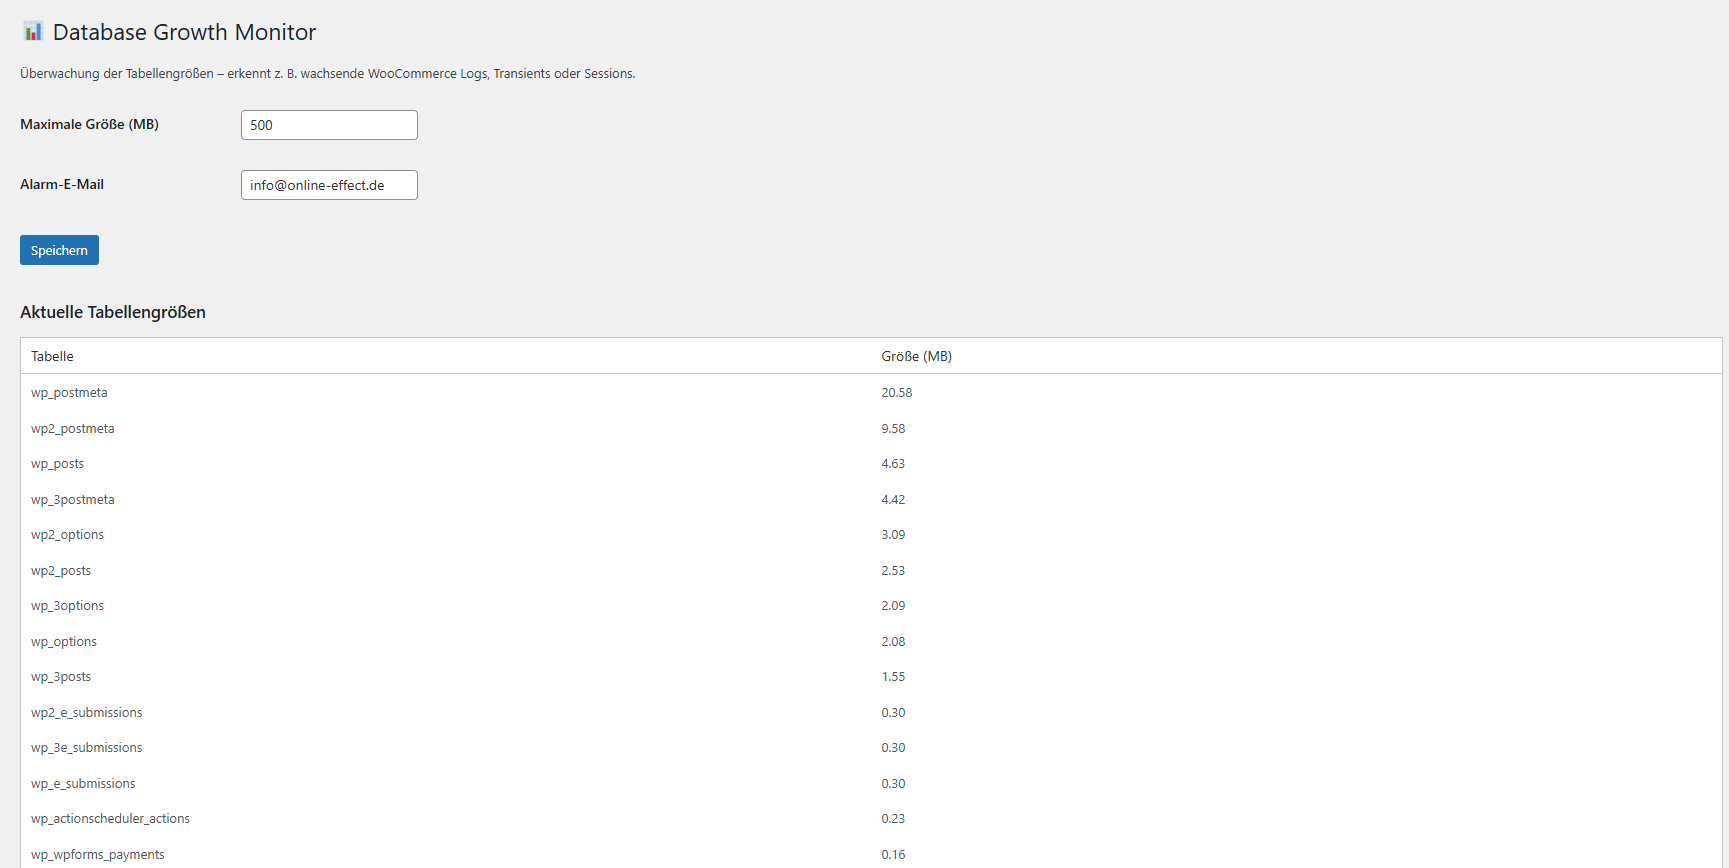Select the wp_wpforms_payments row
Viewport: 1729px width, 868px height.
[97, 855]
